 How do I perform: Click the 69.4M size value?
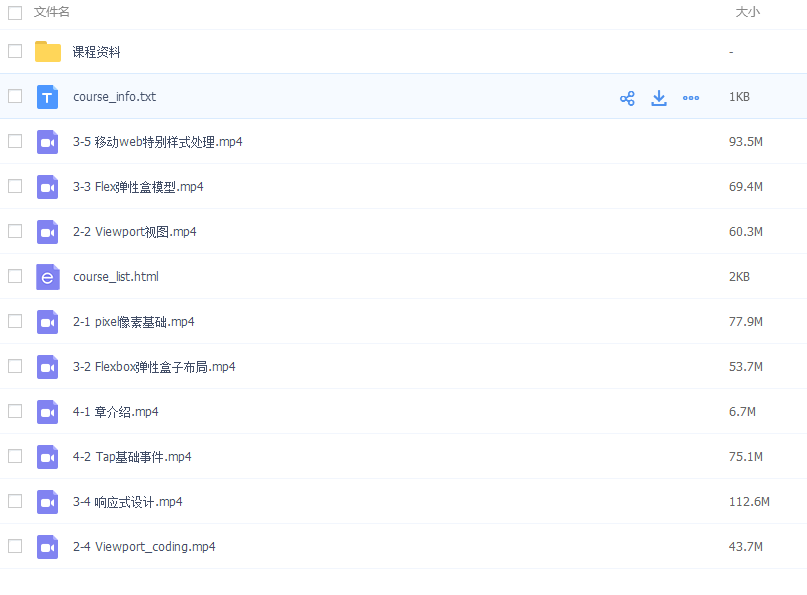(x=746, y=187)
